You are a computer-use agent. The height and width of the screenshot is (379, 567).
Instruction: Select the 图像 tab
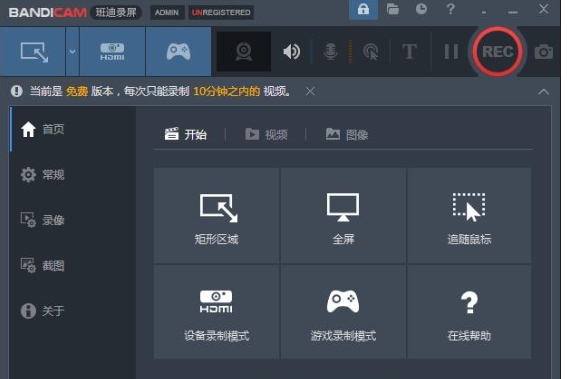click(x=347, y=135)
